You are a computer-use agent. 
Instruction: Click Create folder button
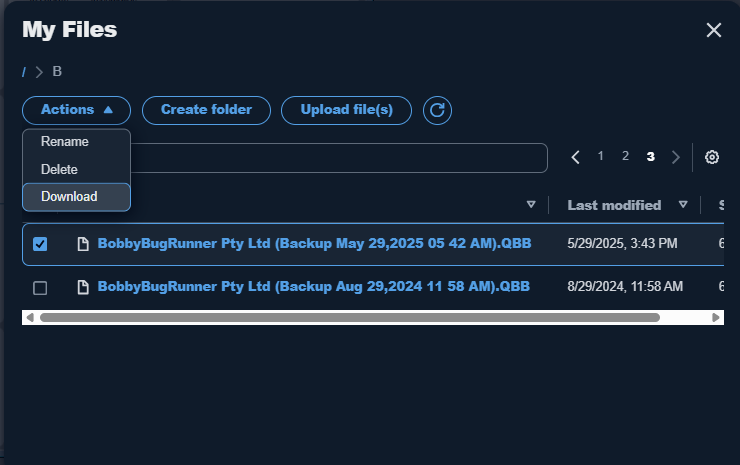(x=206, y=110)
